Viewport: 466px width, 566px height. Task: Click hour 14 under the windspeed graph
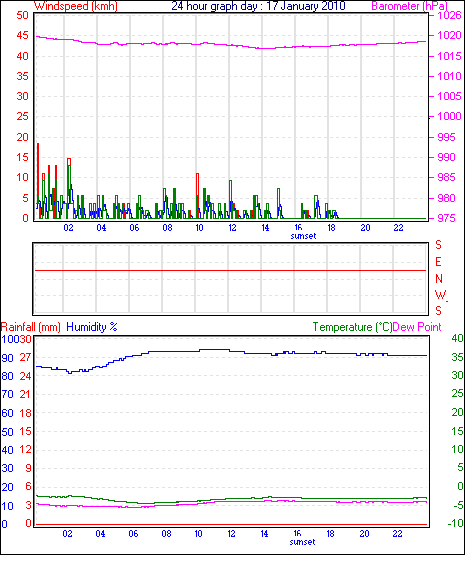pyautogui.click(x=265, y=228)
